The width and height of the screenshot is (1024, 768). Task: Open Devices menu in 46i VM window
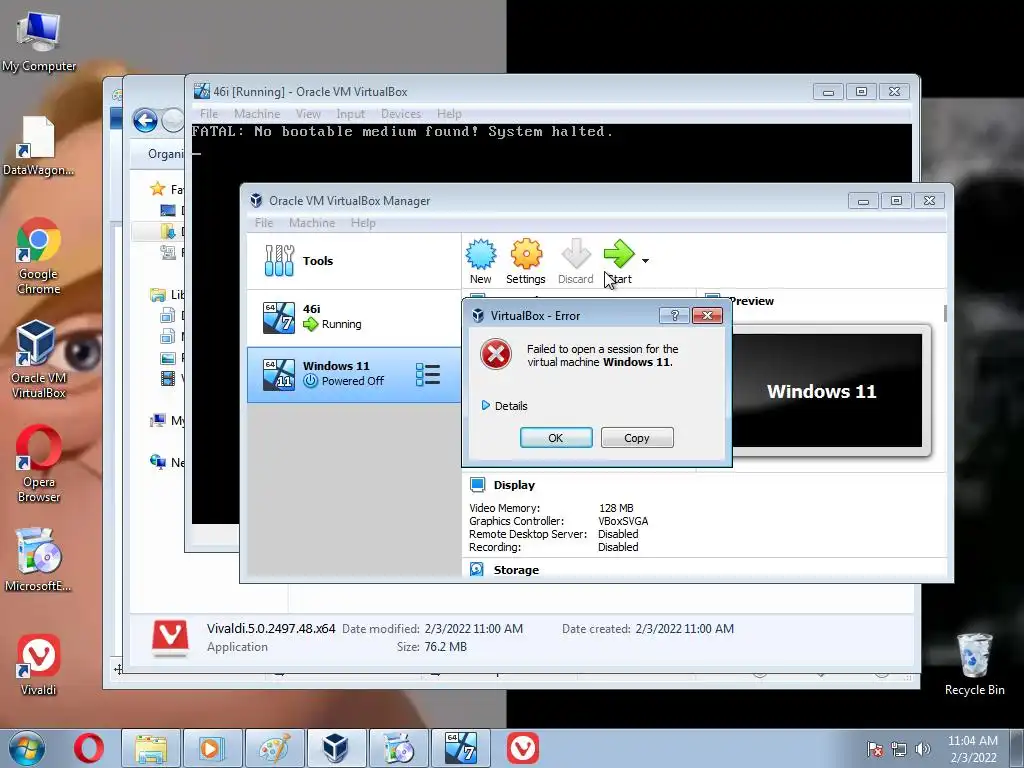pos(401,114)
